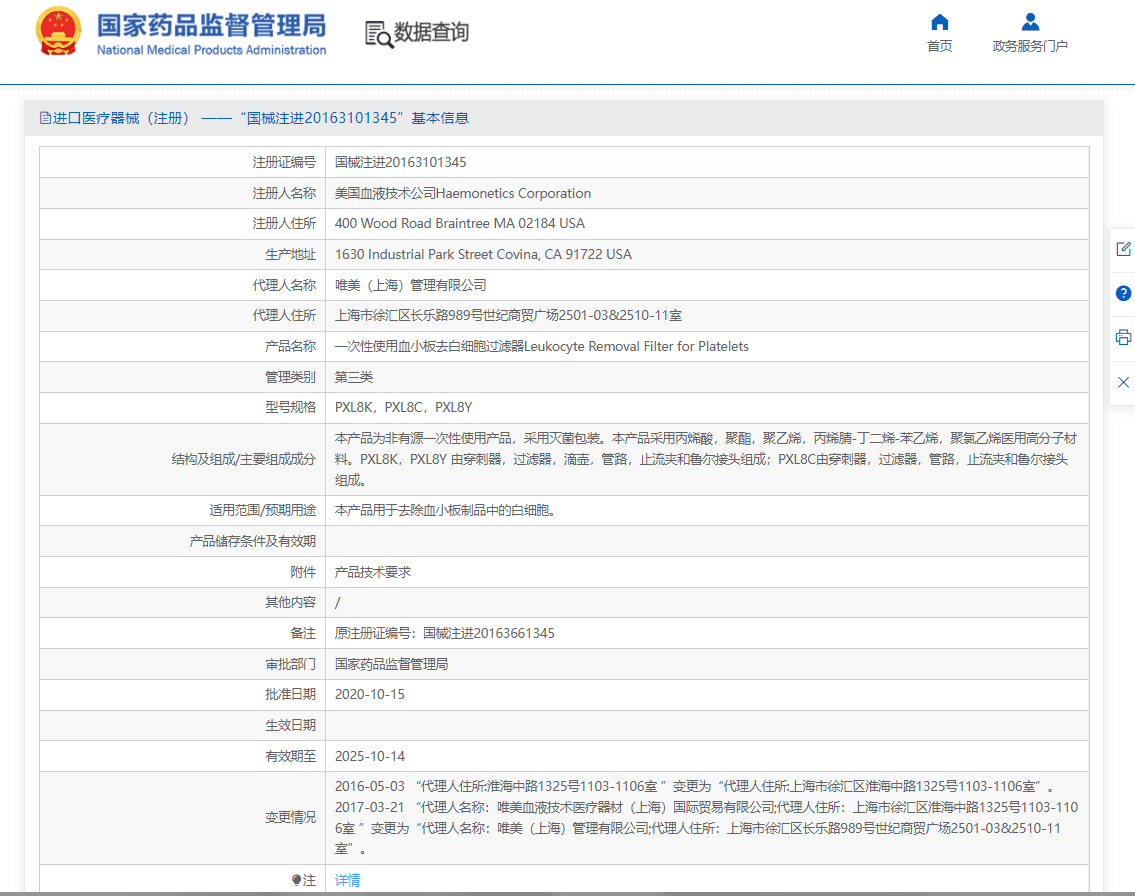Print the page via printer icon
This screenshot has width=1135, height=896.
[x=1123, y=337]
